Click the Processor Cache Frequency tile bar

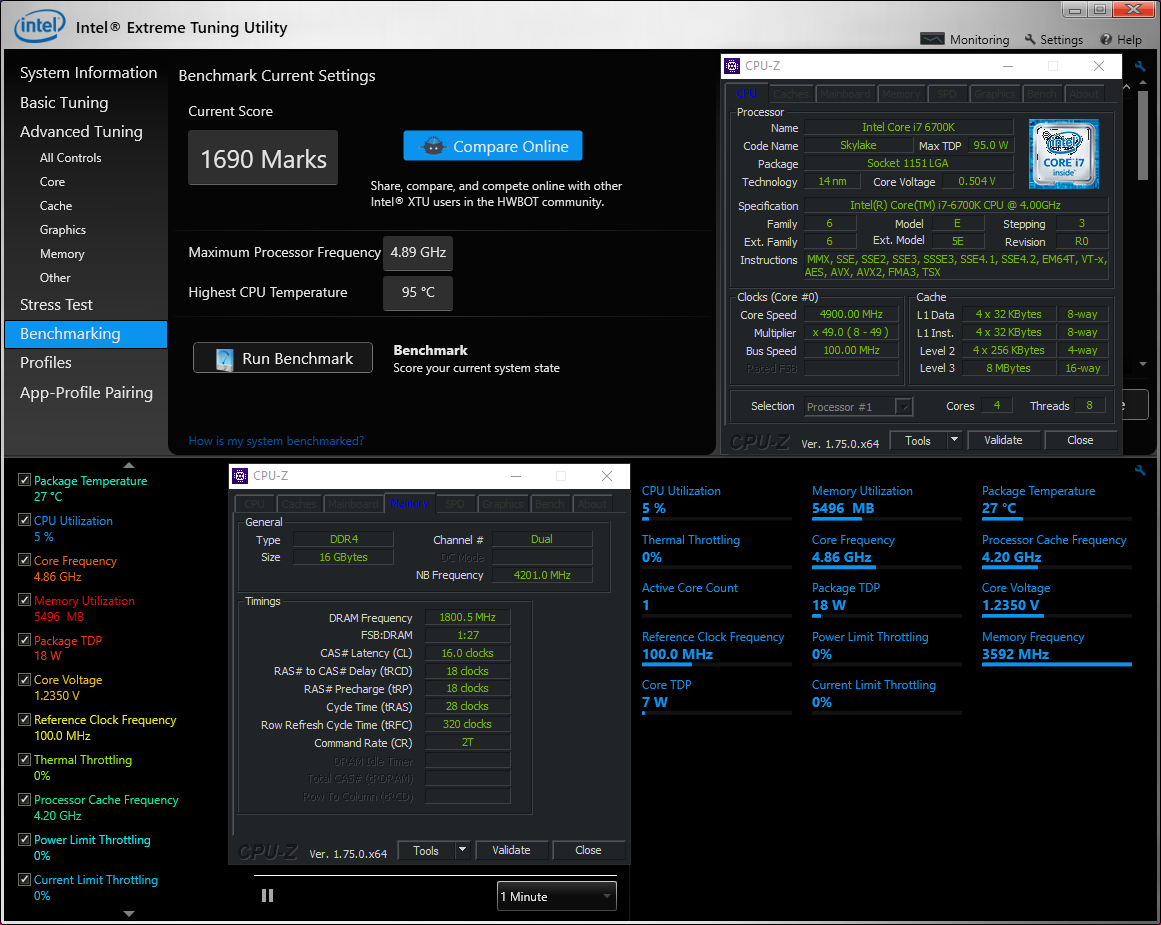(x=1057, y=567)
